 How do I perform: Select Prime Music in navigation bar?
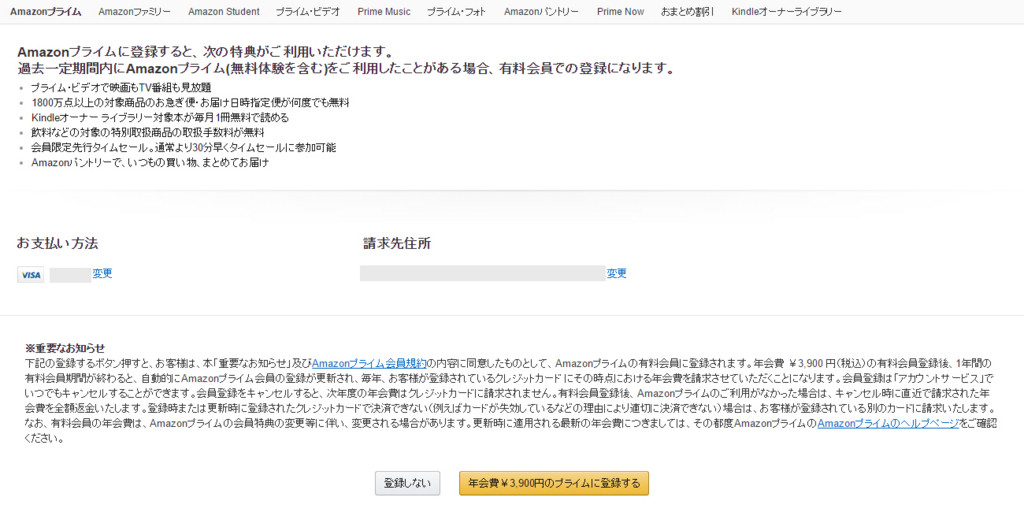(384, 12)
